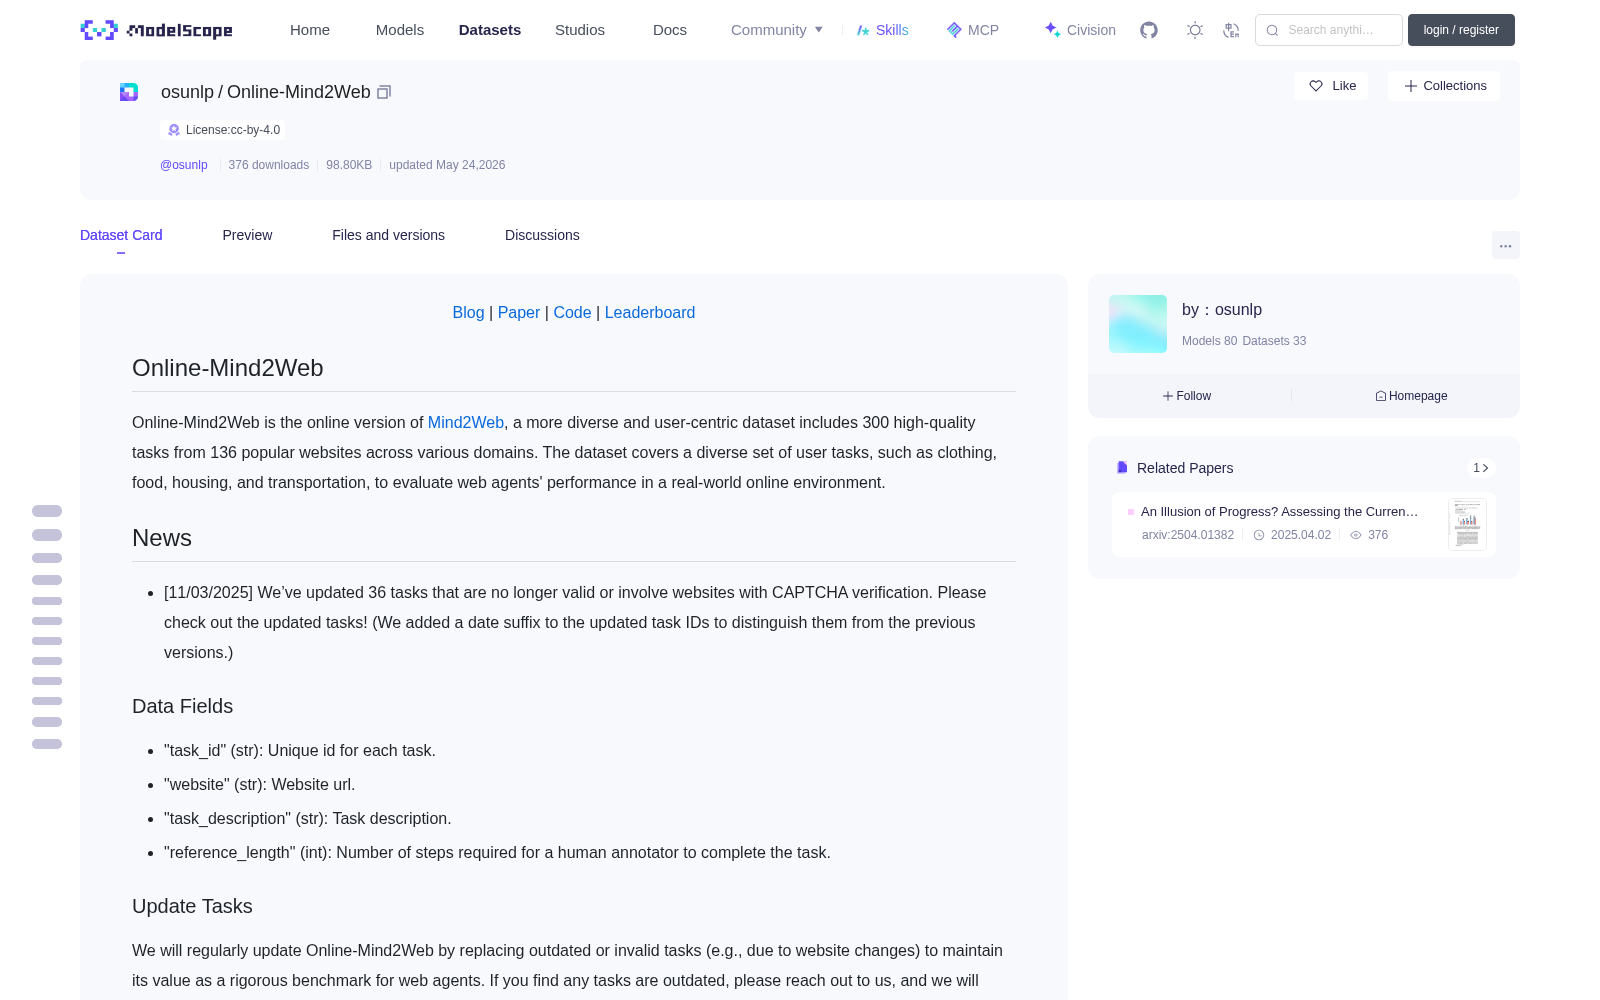This screenshot has width=1600, height=1000.
Task: Toggle light/dark theme sun icon
Action: 1195,30
